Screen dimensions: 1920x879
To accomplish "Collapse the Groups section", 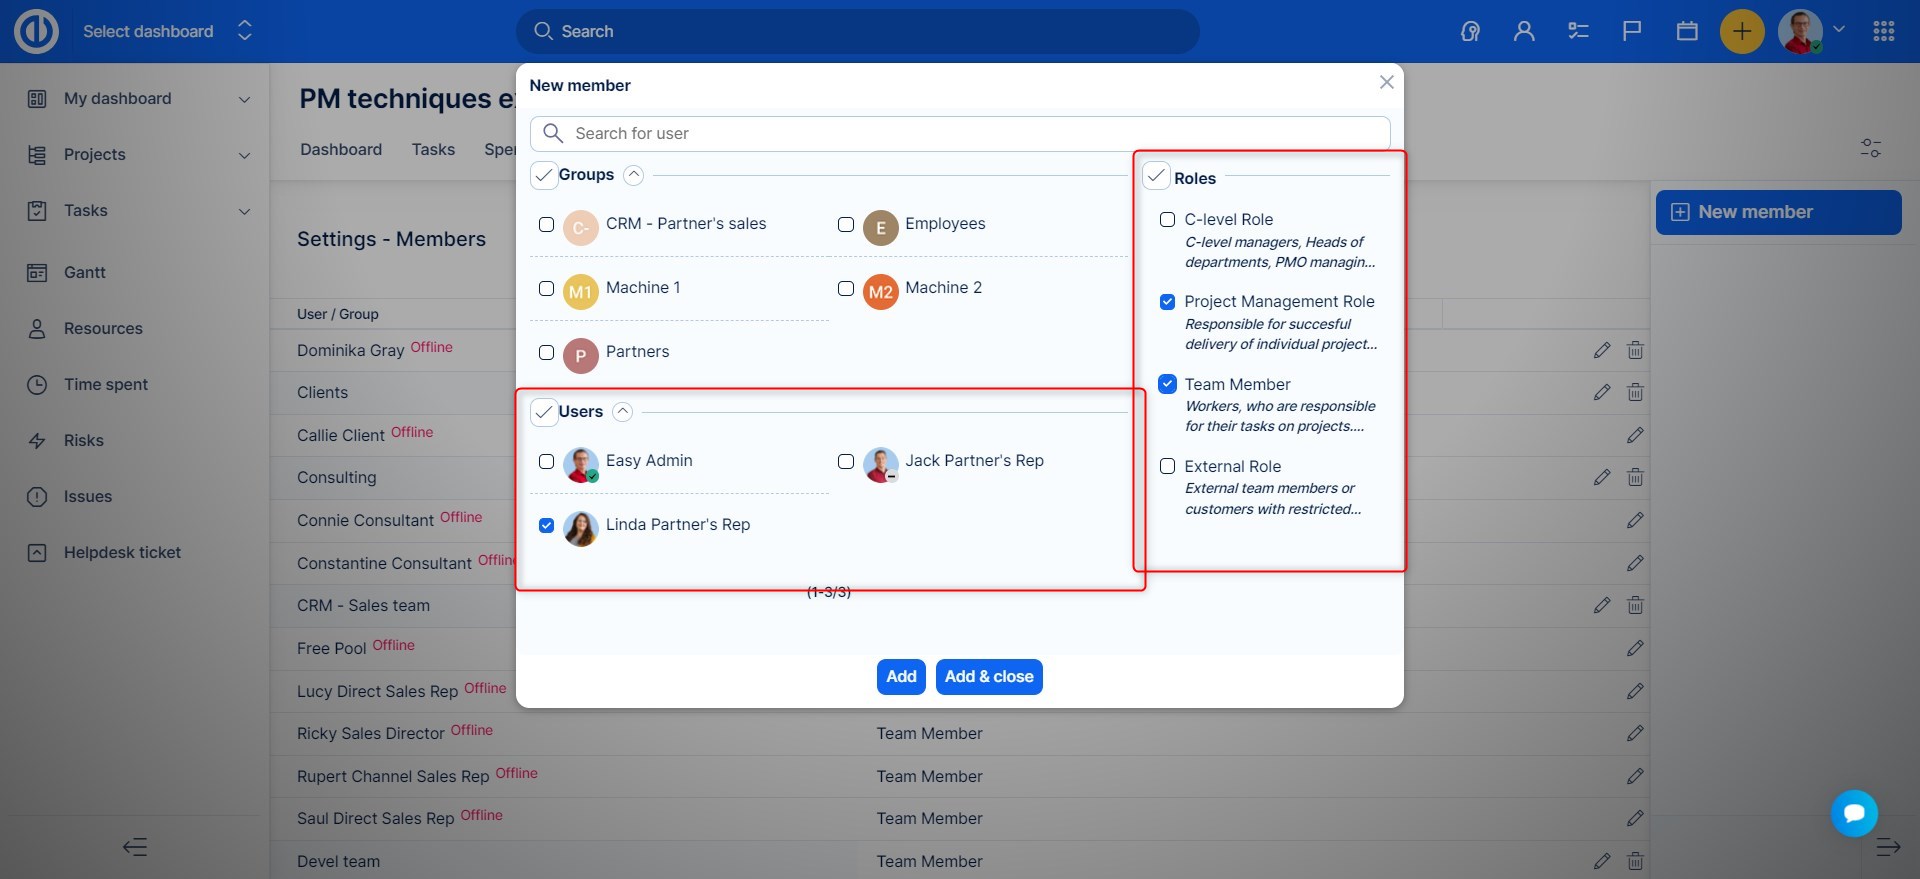I will coord(633,175).
